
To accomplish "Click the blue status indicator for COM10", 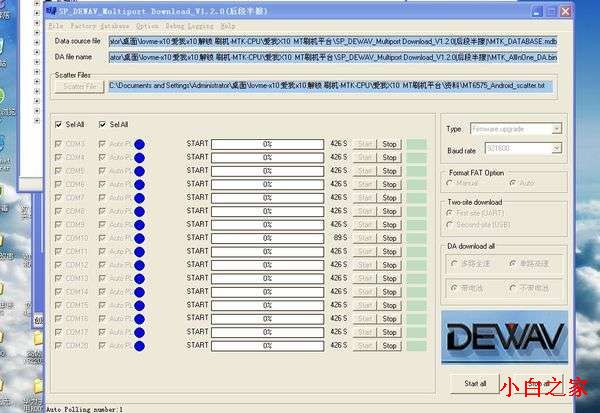I will (139, 238).
